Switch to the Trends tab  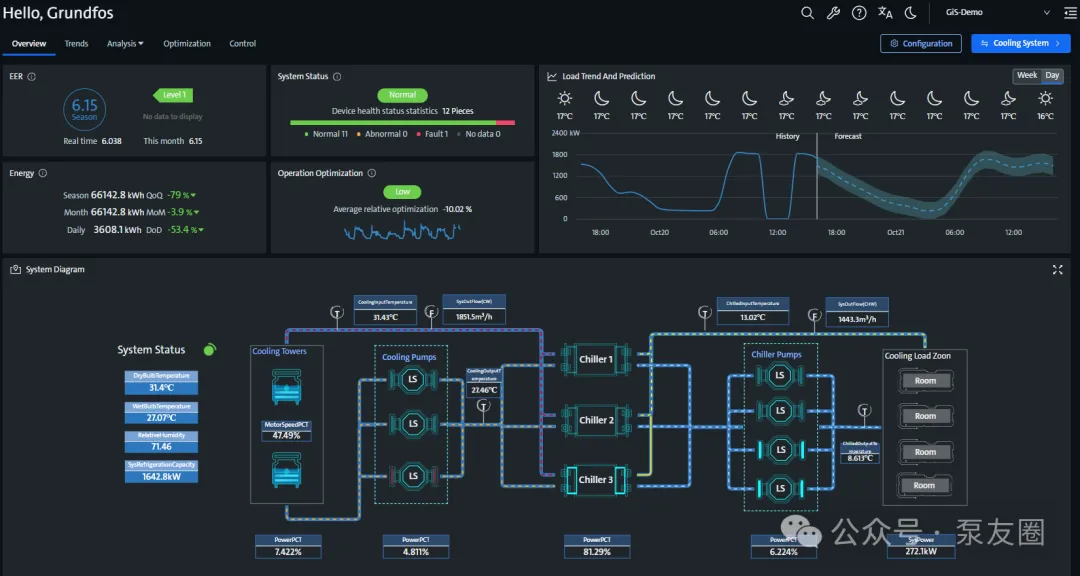76,44
